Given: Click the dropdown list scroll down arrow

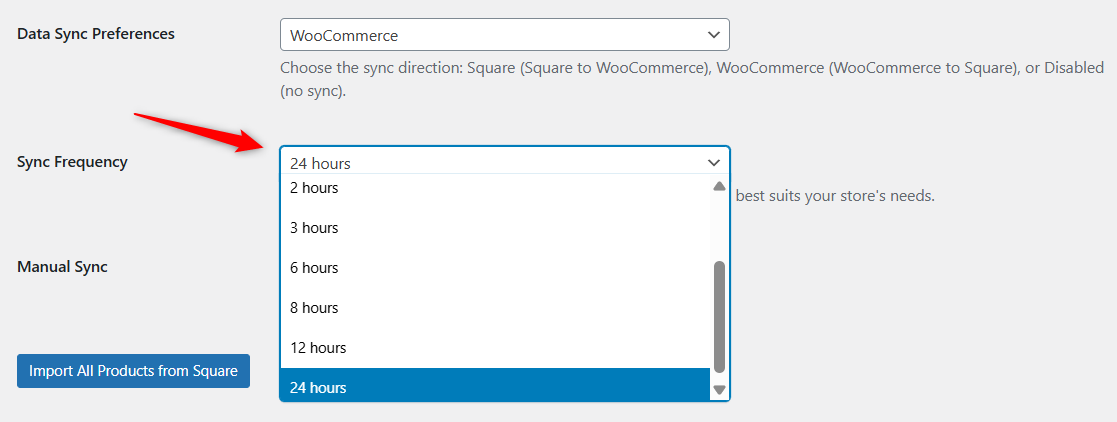Looking at the screenshot, I should (719, 390).
